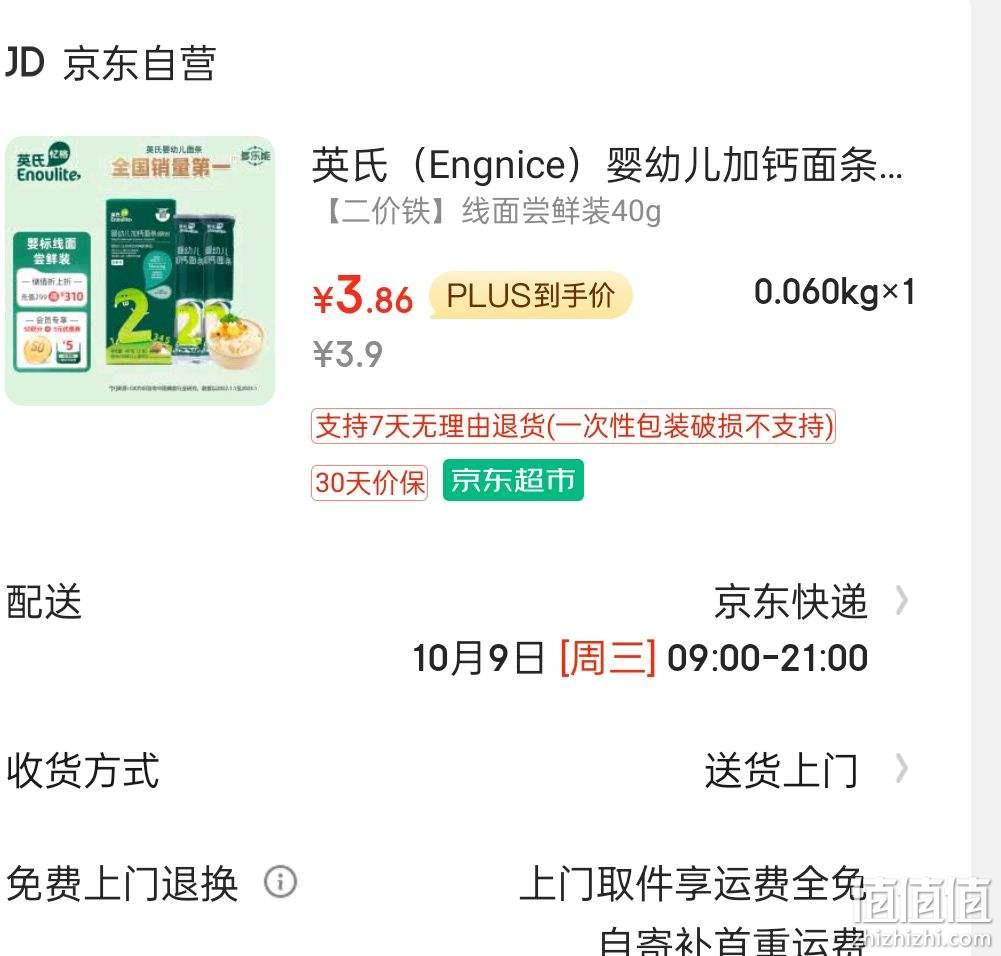Tap the green 京东超市 badge

[513, 480]
